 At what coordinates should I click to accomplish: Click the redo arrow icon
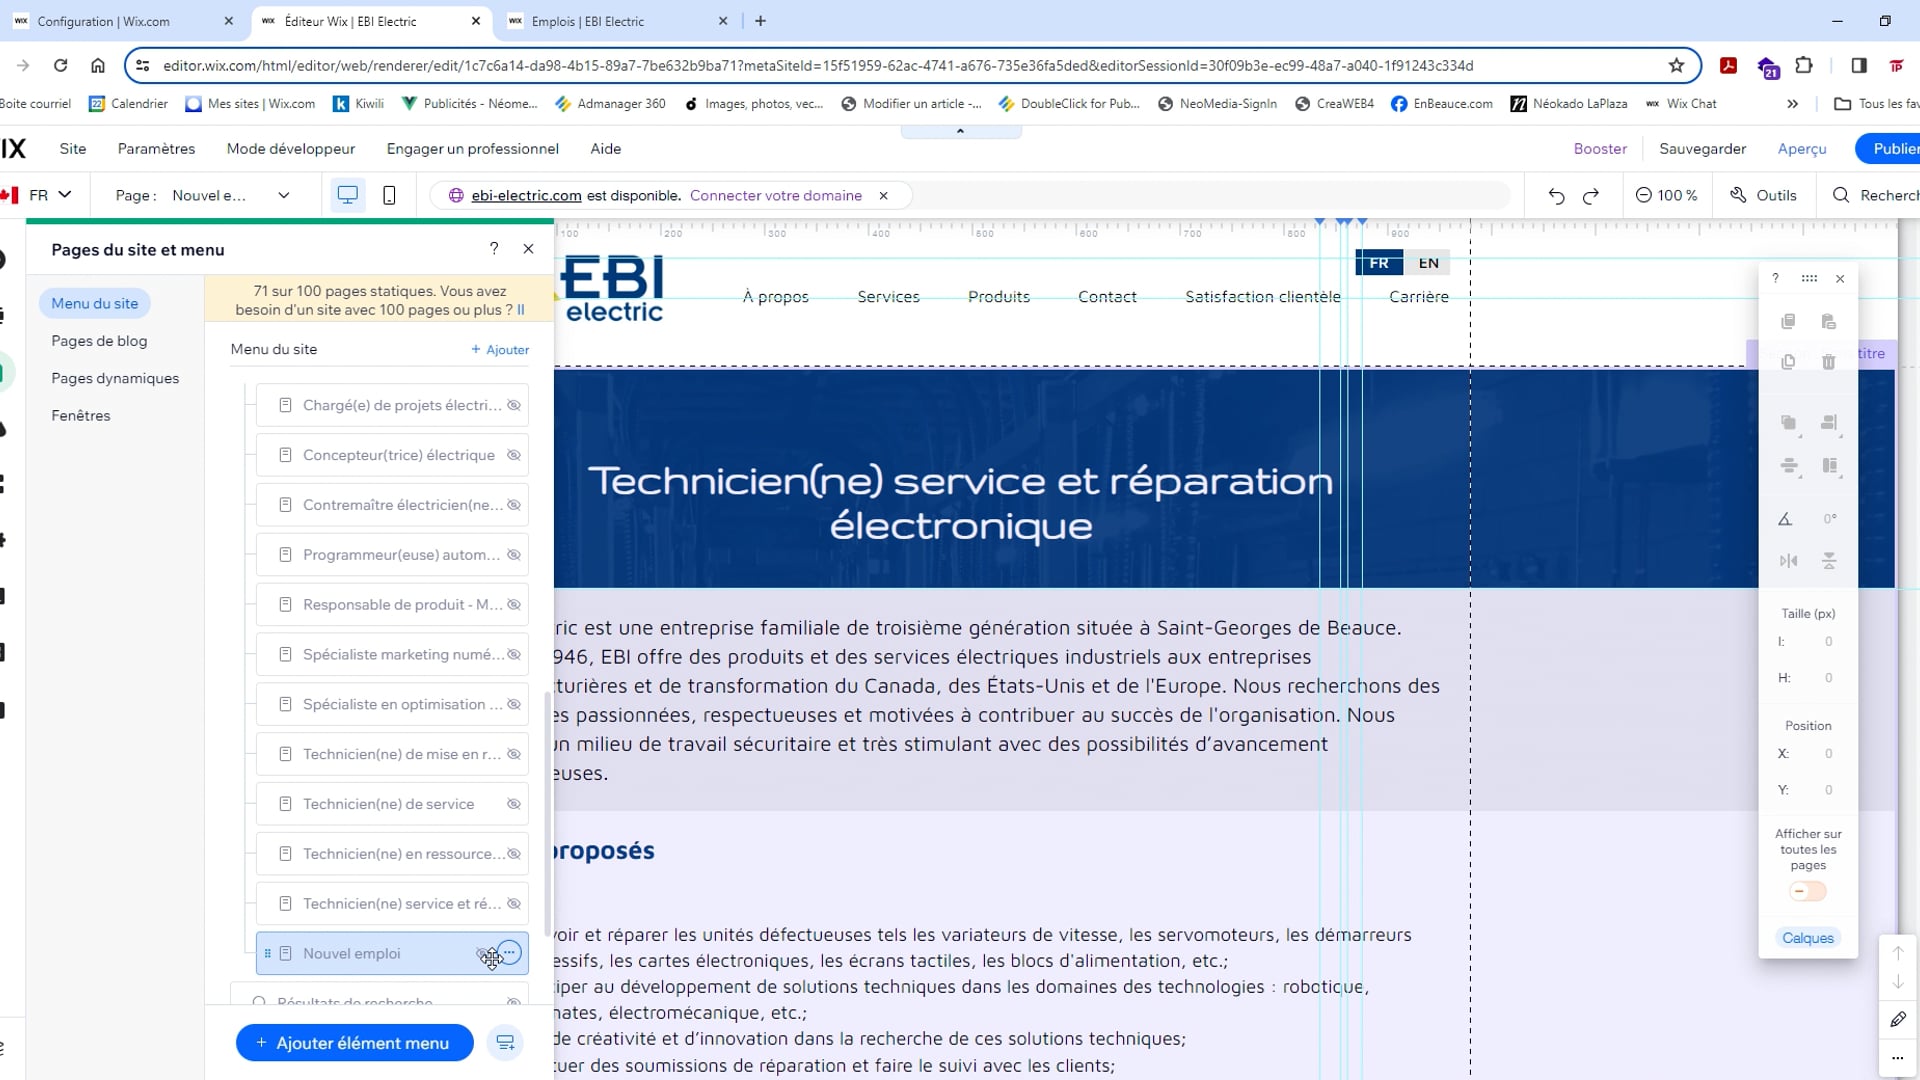click(x=1591, y=196)
